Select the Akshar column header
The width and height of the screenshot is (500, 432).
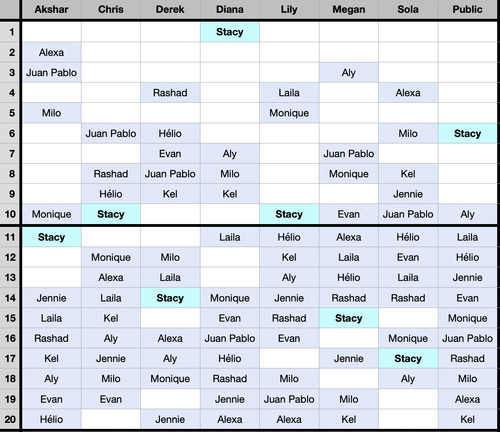(x=51, y=9)
